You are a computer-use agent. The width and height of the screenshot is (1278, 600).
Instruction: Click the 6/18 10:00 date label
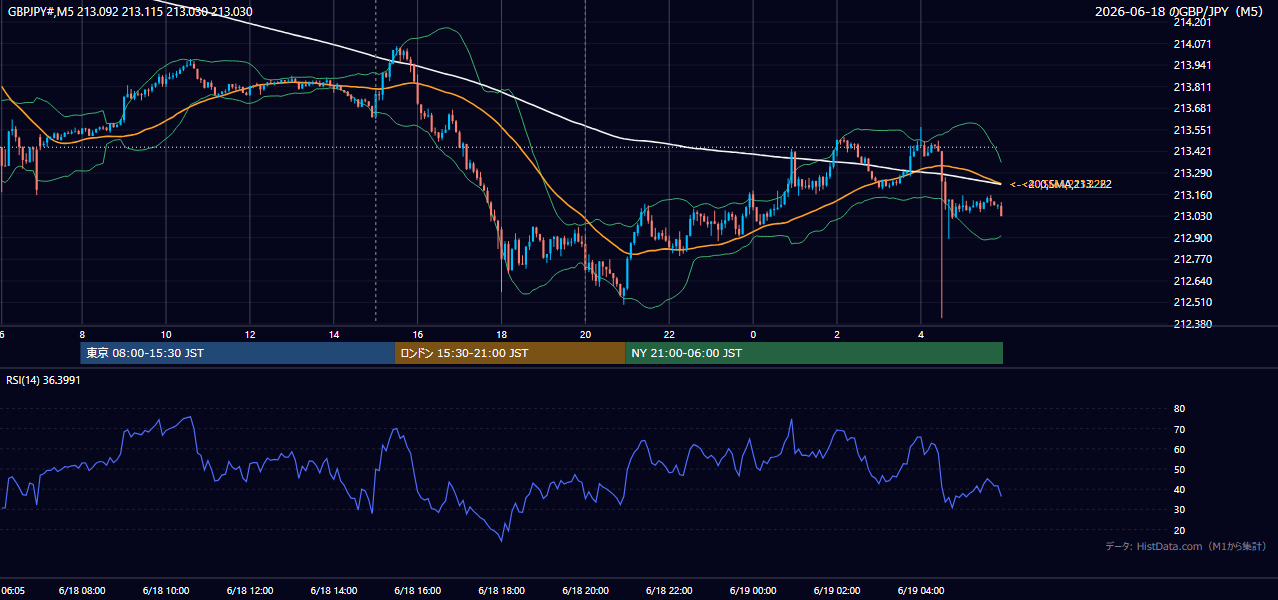(x=166, y=590)
